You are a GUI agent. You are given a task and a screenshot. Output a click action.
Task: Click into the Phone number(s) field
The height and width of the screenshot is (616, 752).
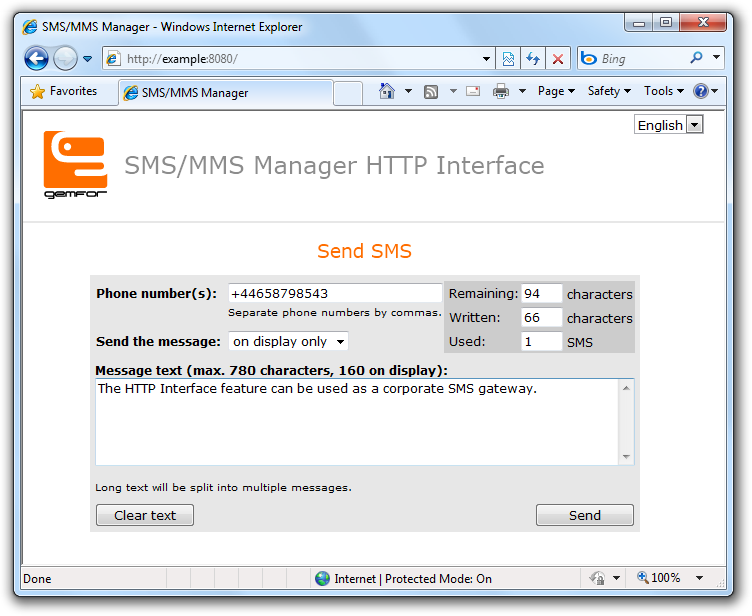click(334, 293)
